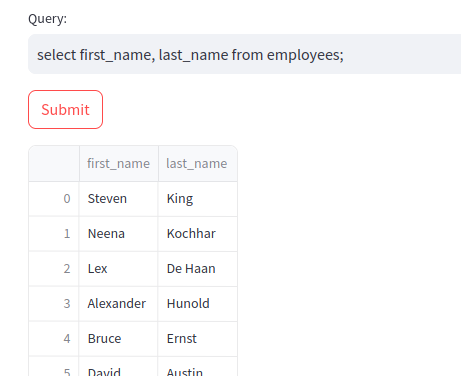Click the empty index header cell
Image resolution: width=461 pixels, height=376 pixels.
pyautogui.click(x=54, y=164)
